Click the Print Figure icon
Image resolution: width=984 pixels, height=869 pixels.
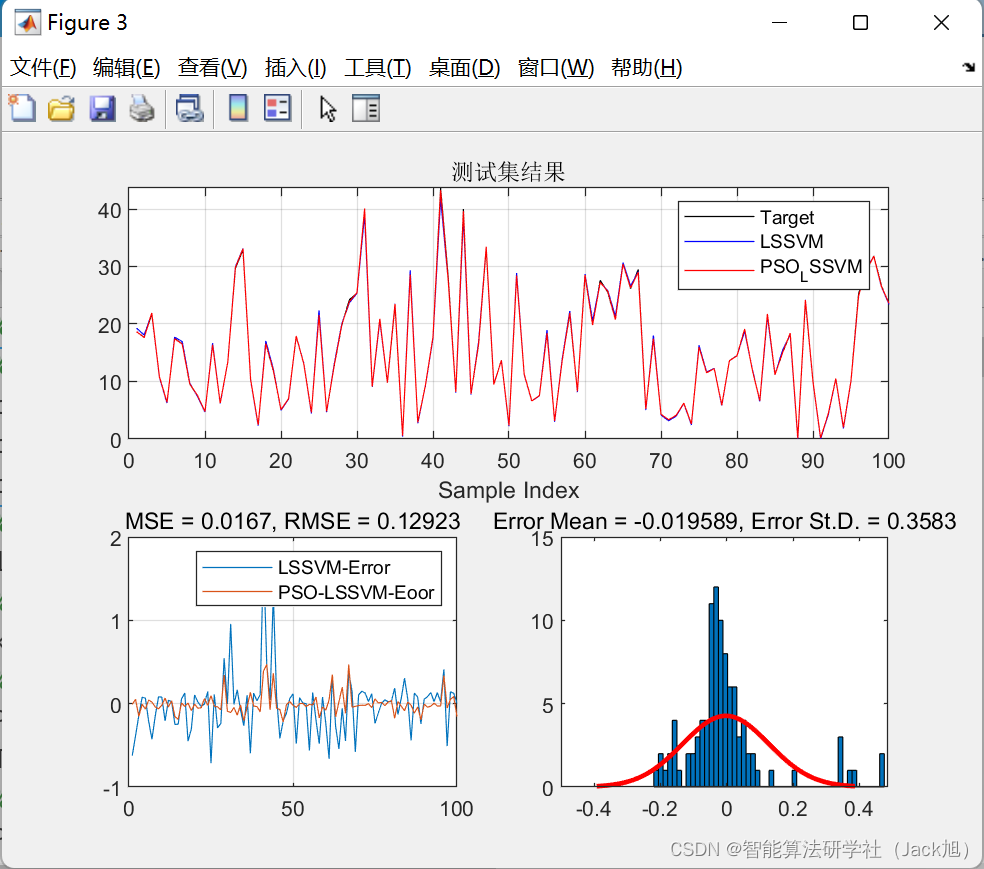142,109
